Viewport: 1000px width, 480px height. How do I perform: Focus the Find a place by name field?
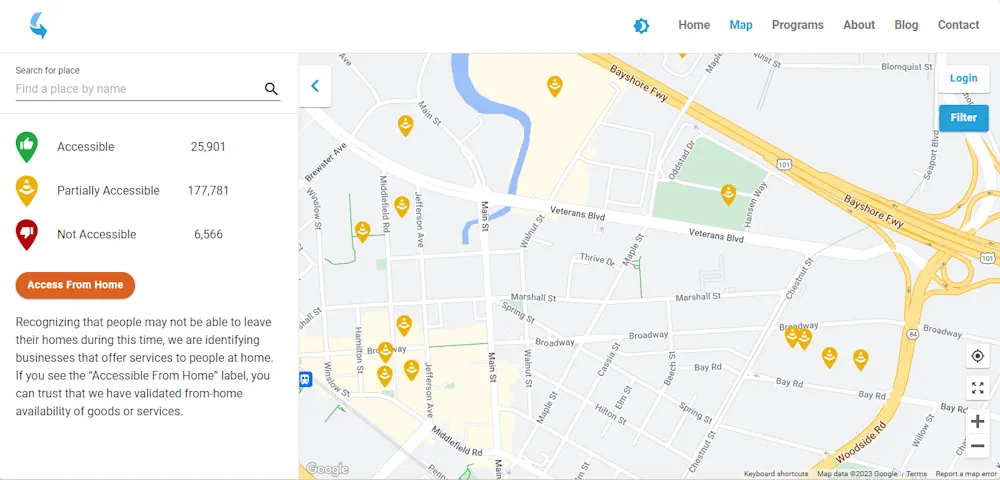coord(137,89)
